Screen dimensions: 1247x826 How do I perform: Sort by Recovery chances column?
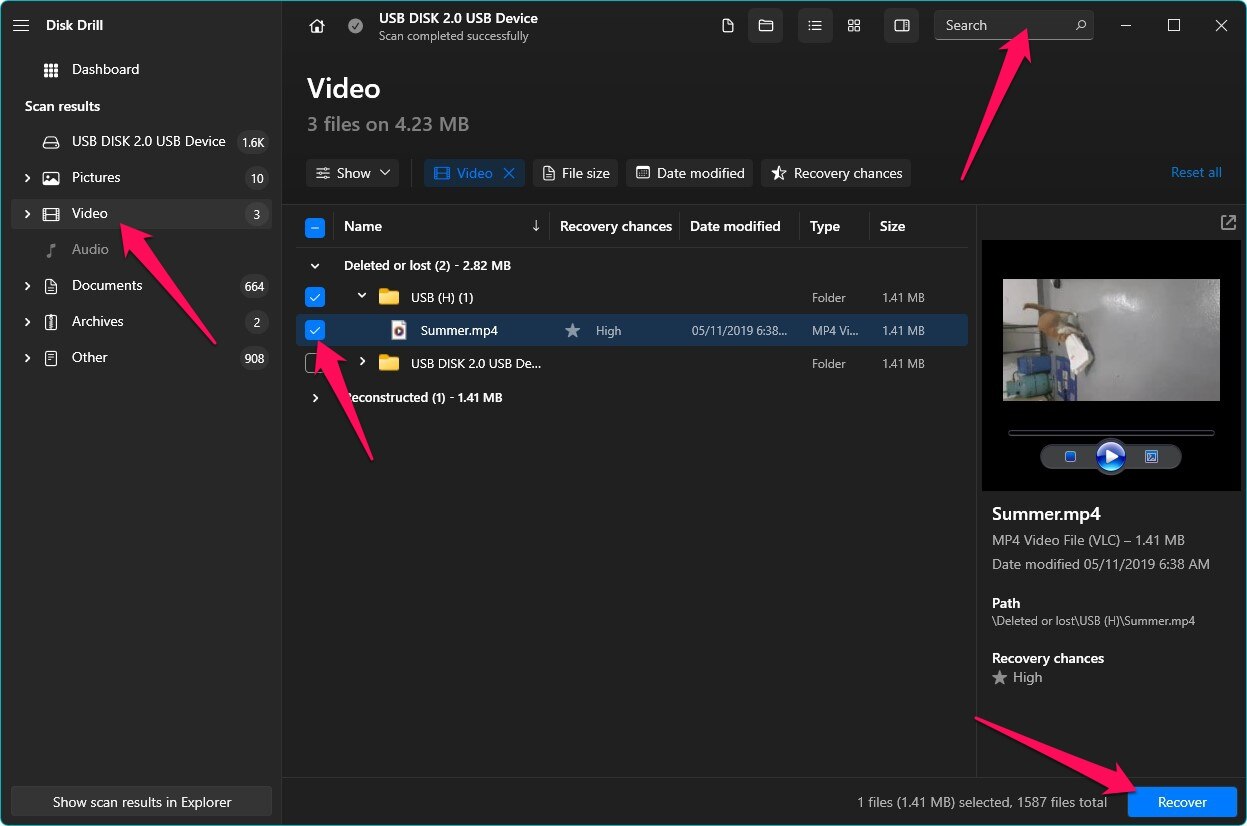(615, 226)
